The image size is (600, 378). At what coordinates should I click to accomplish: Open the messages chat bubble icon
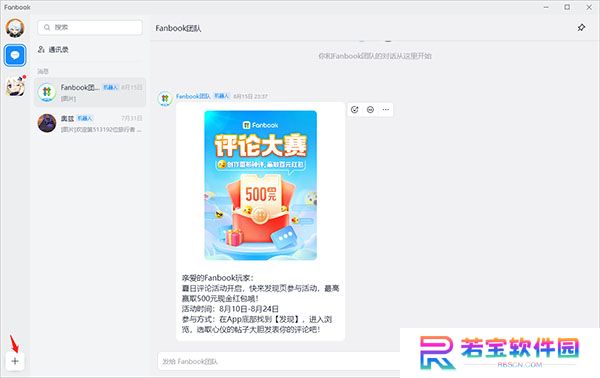click(x=15, y=55)
